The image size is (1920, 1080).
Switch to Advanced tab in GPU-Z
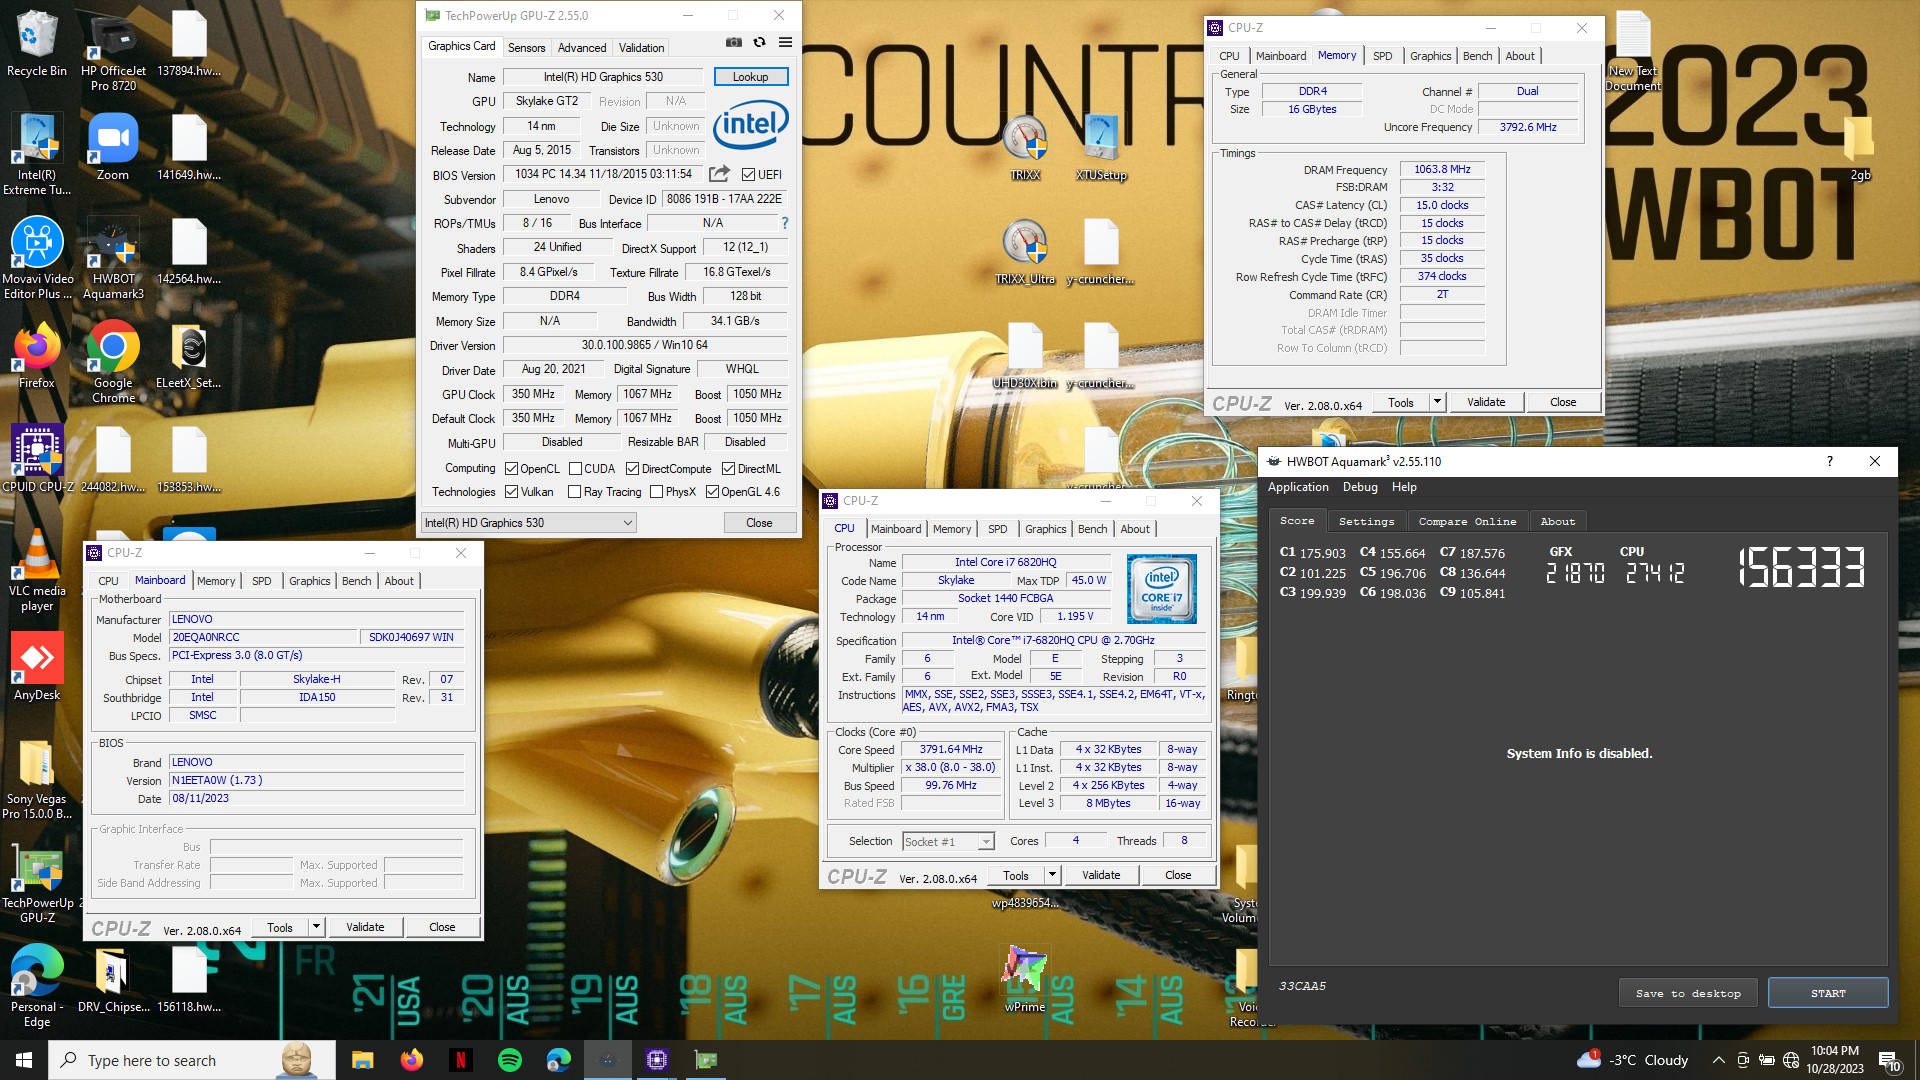click(x=582, y=47)
